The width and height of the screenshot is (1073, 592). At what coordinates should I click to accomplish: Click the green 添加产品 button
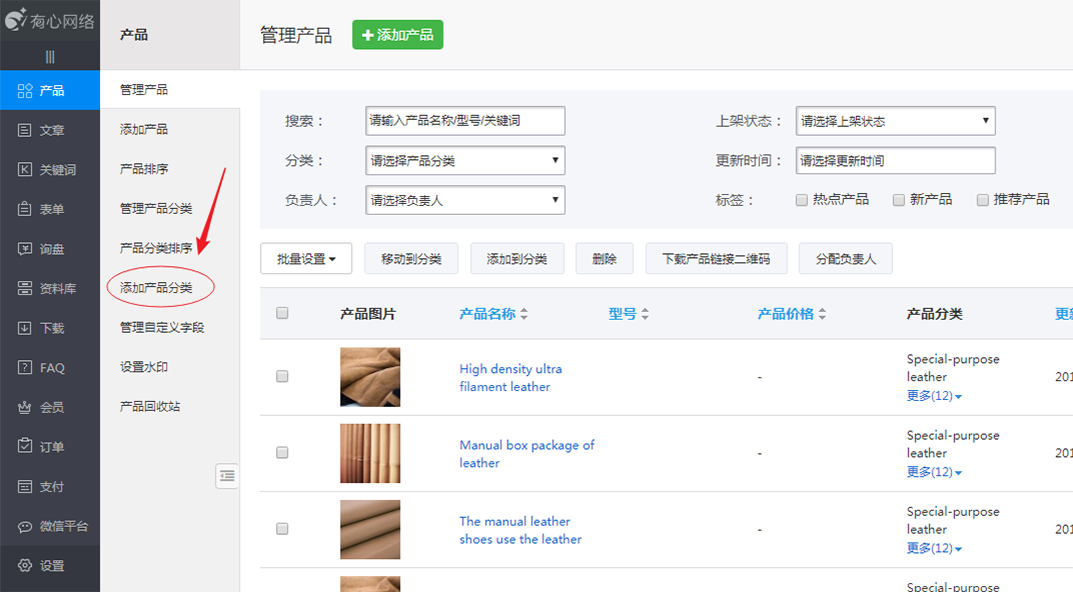pyautogui.click(x=397, y=35)
